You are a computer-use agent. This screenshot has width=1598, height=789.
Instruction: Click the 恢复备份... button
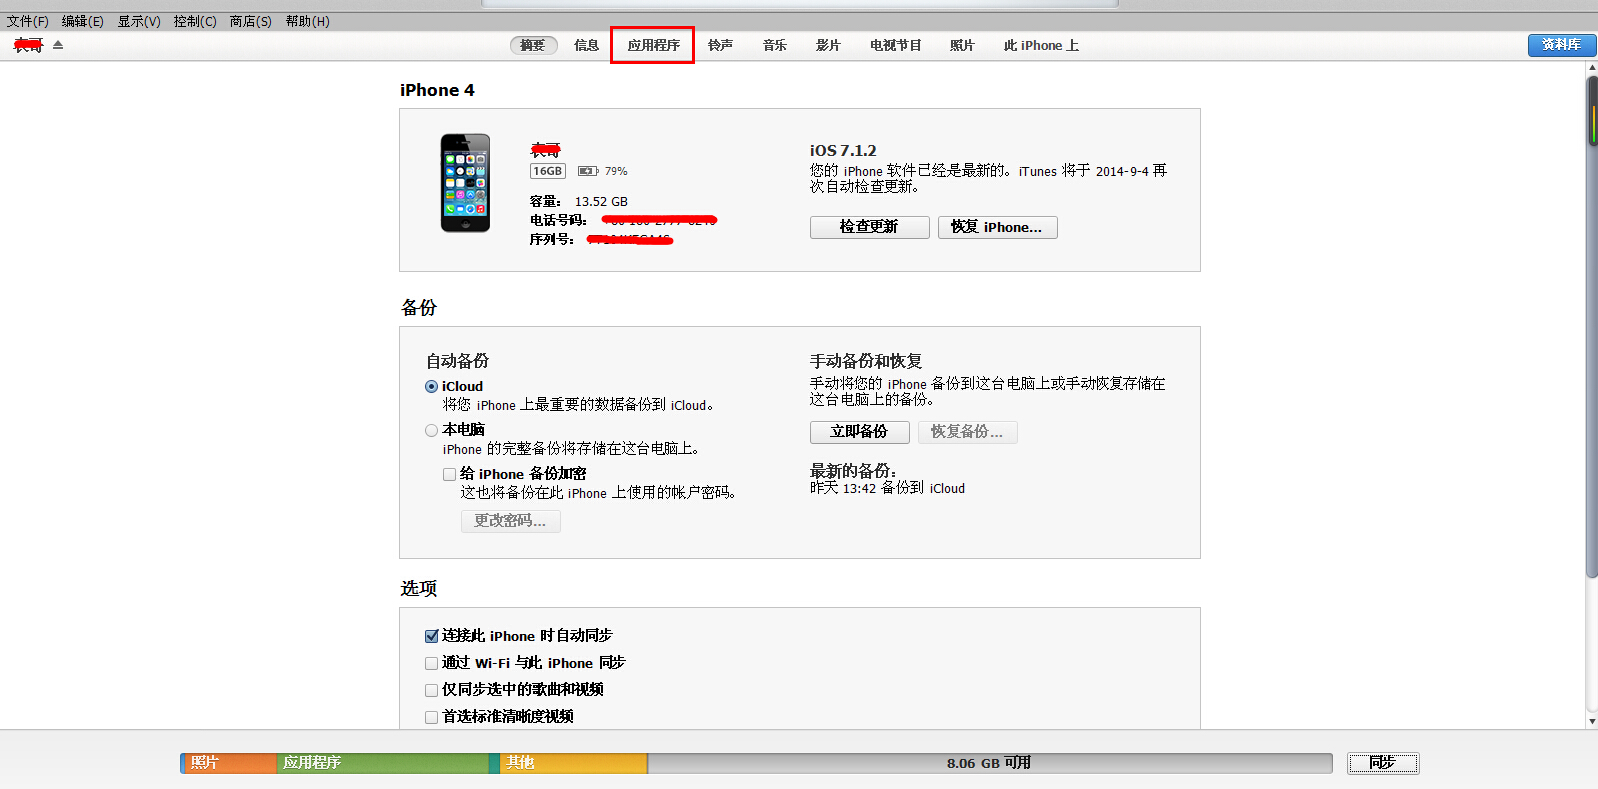pos(967,431)
